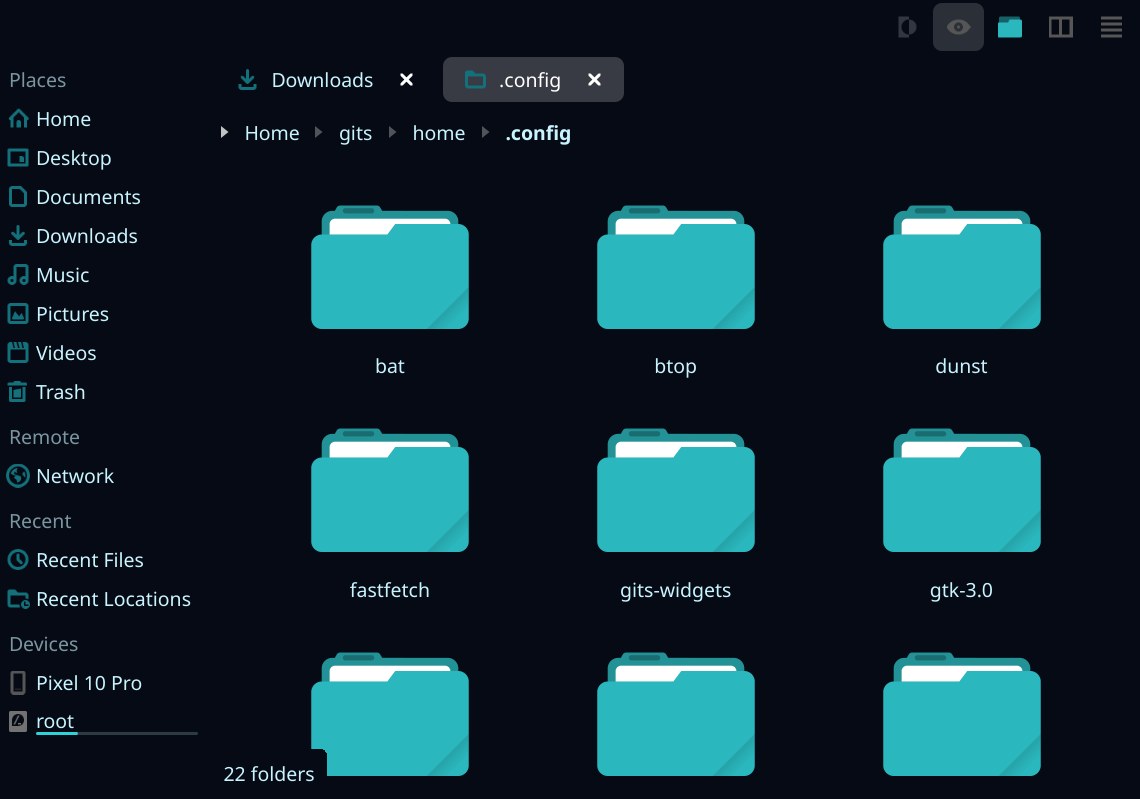Click the Downloads arrow icon in sidebar
The width and height of the screenshot is (1140, 799).
(x=18, y=236)
